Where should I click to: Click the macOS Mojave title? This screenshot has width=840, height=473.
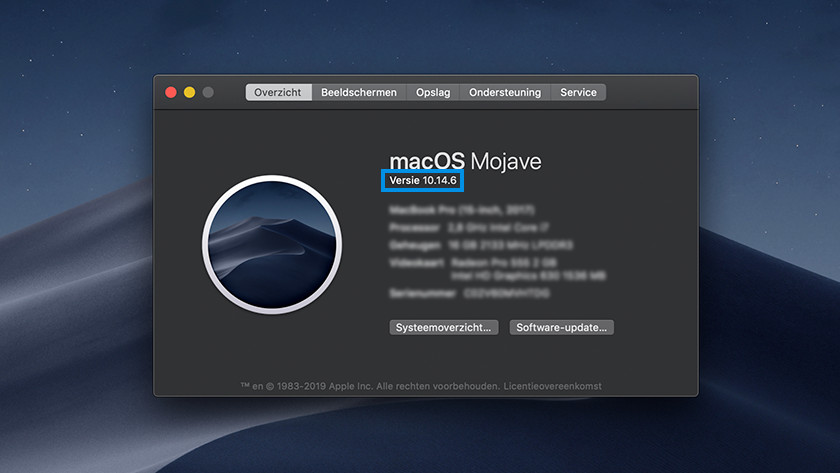464,160
